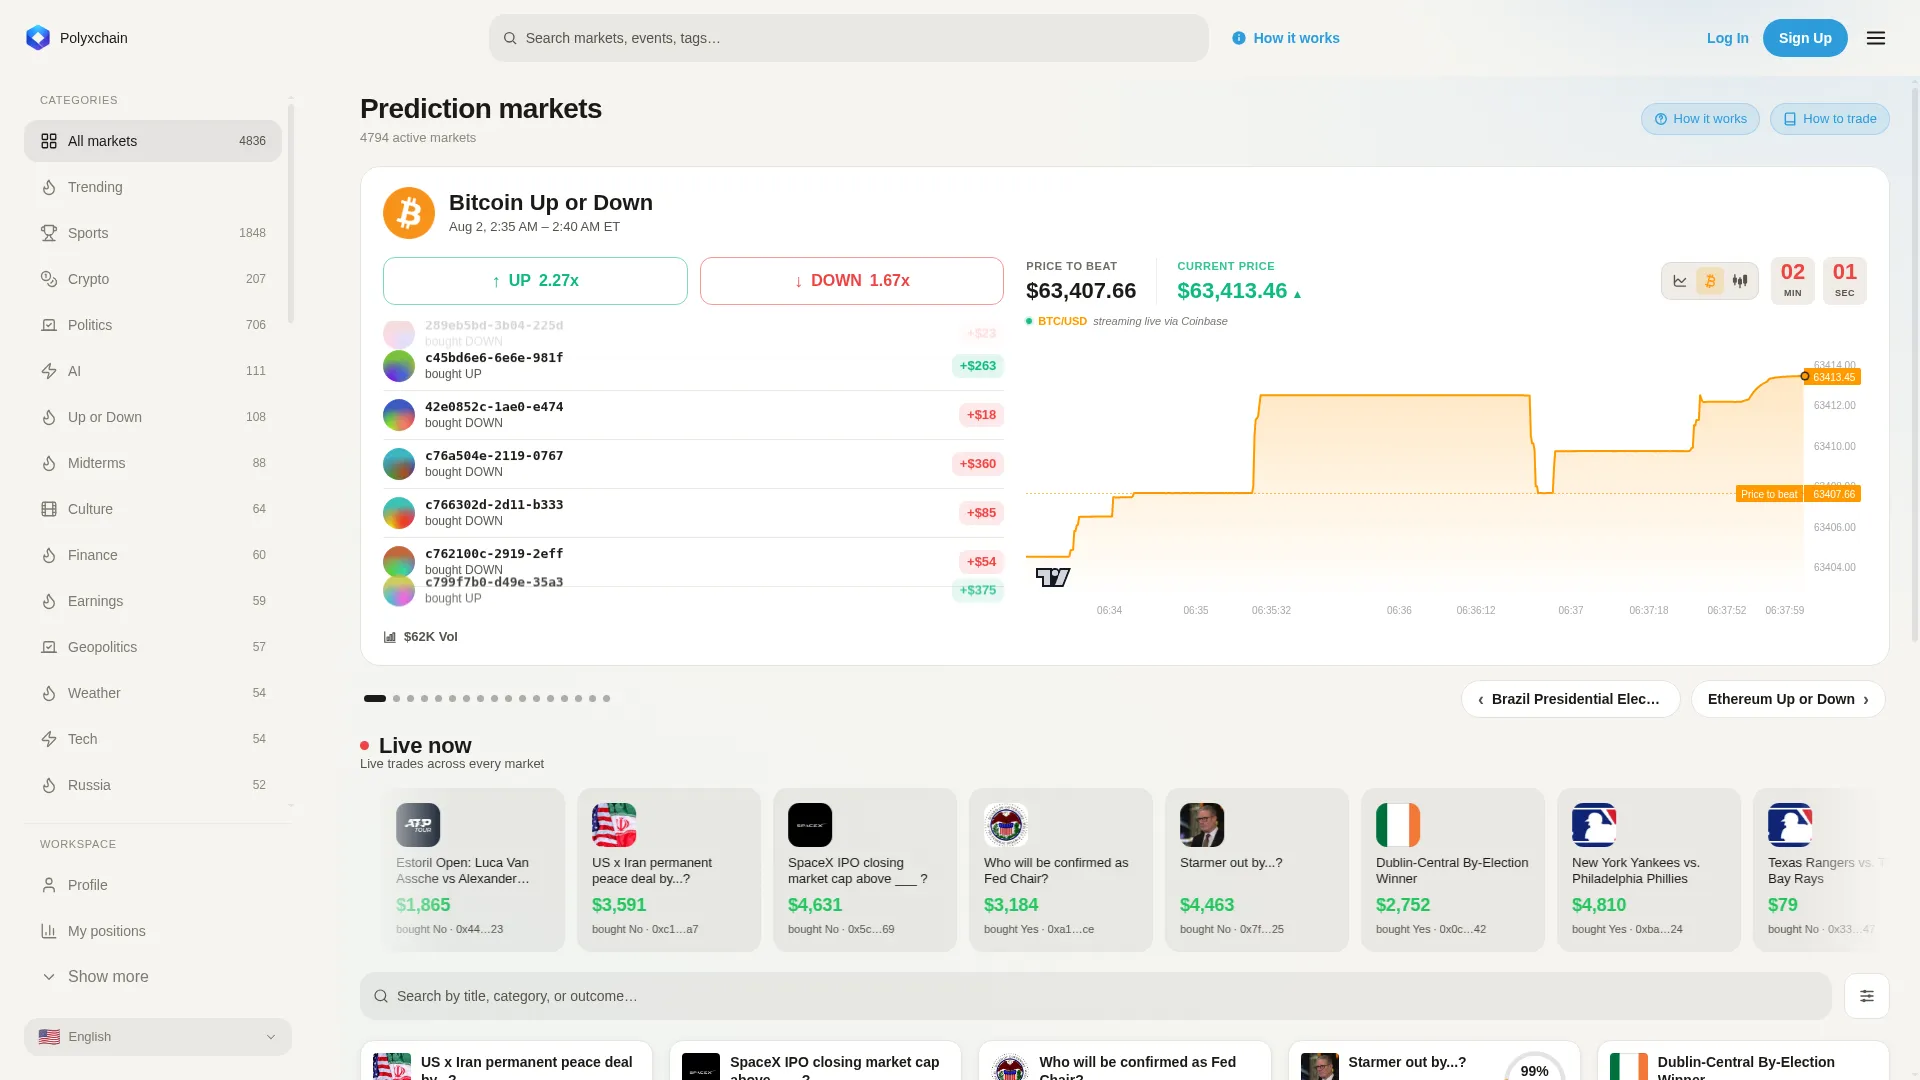Click the Polyxchain logo icon

coord(38,38)
